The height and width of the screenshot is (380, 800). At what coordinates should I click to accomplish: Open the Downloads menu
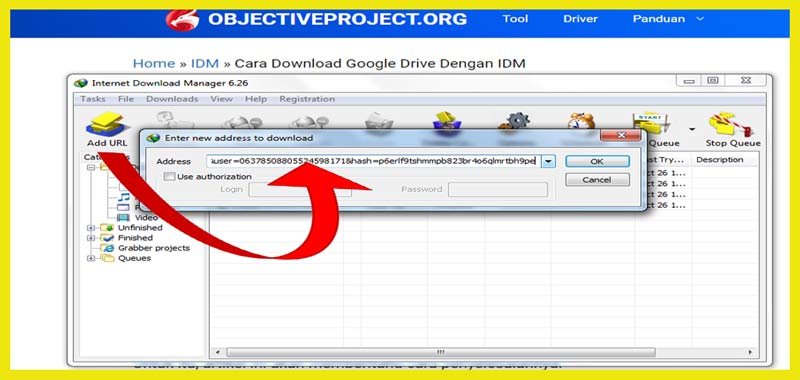tap(172, 99)
